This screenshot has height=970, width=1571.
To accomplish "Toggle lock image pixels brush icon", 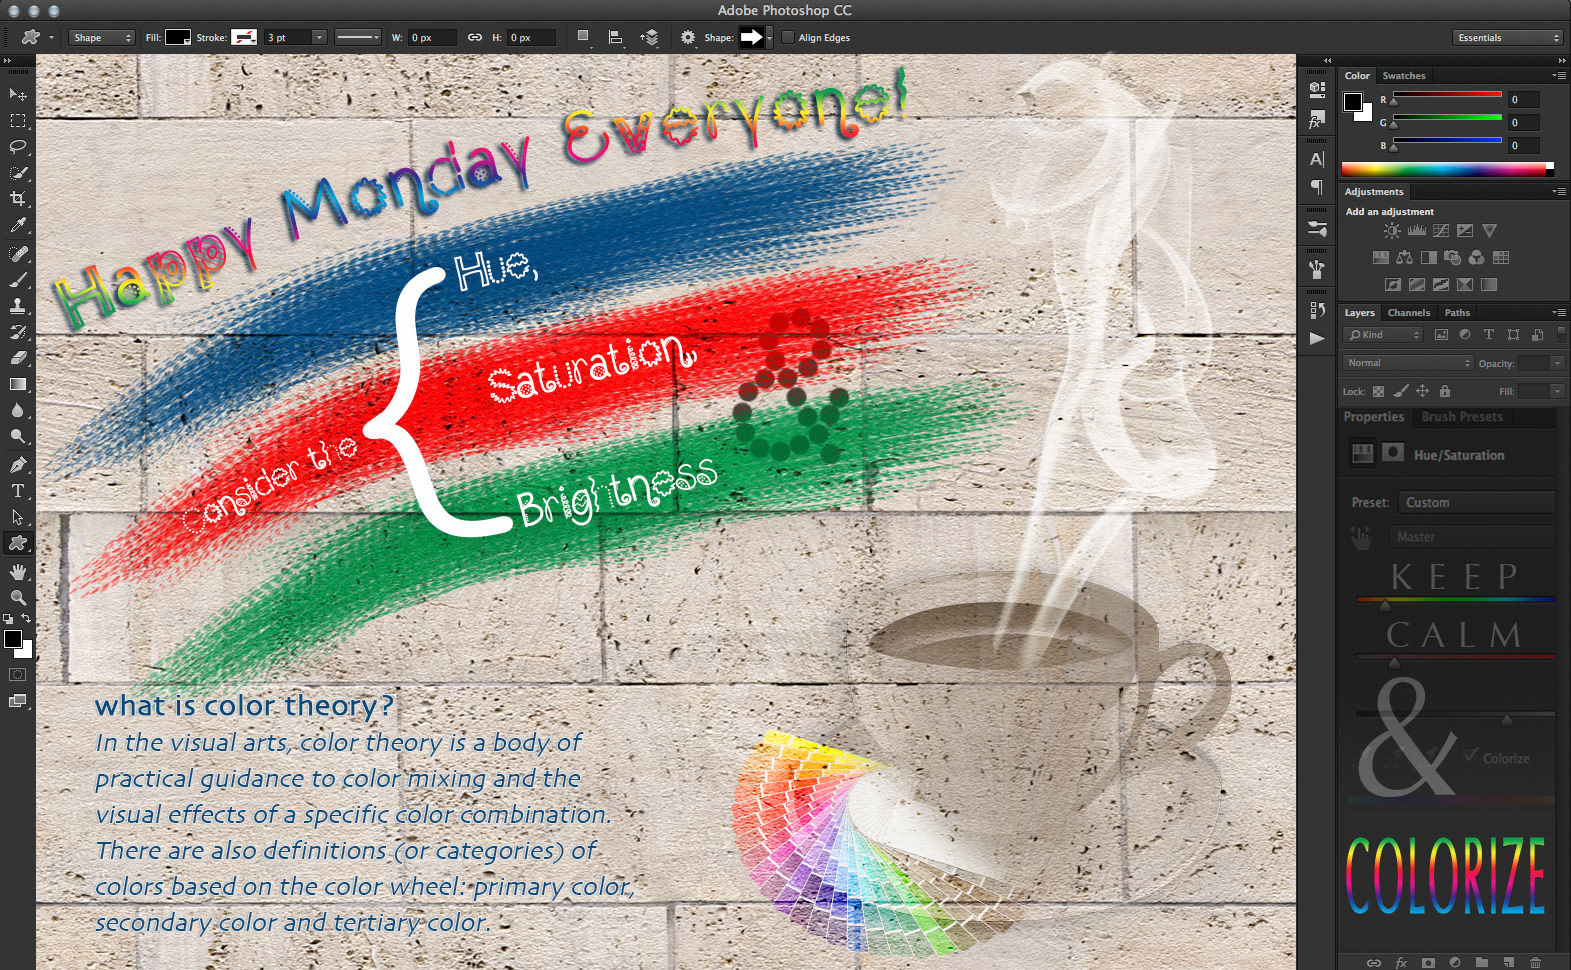I will (x=1401, y=391).
